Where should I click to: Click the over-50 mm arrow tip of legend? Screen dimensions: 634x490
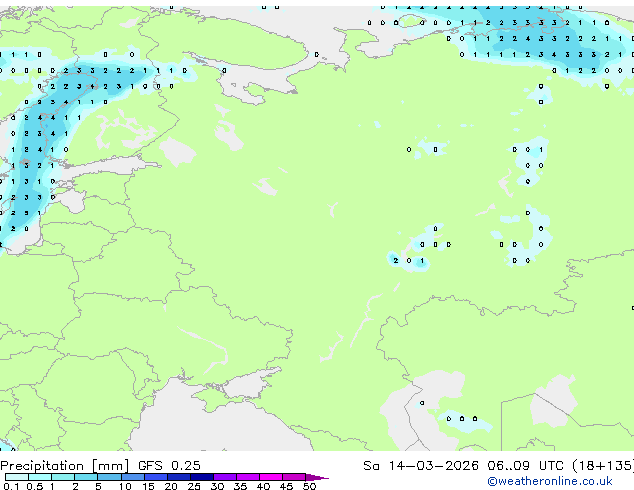click(x=317, y=478)
